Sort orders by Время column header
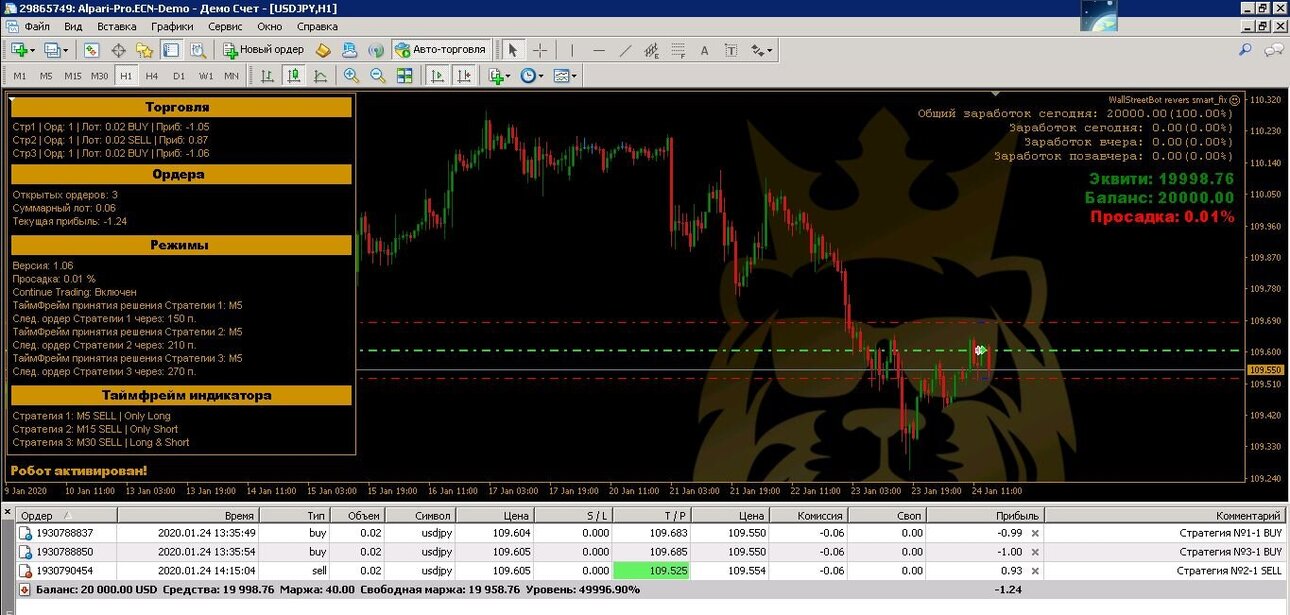 pos(188,515)
